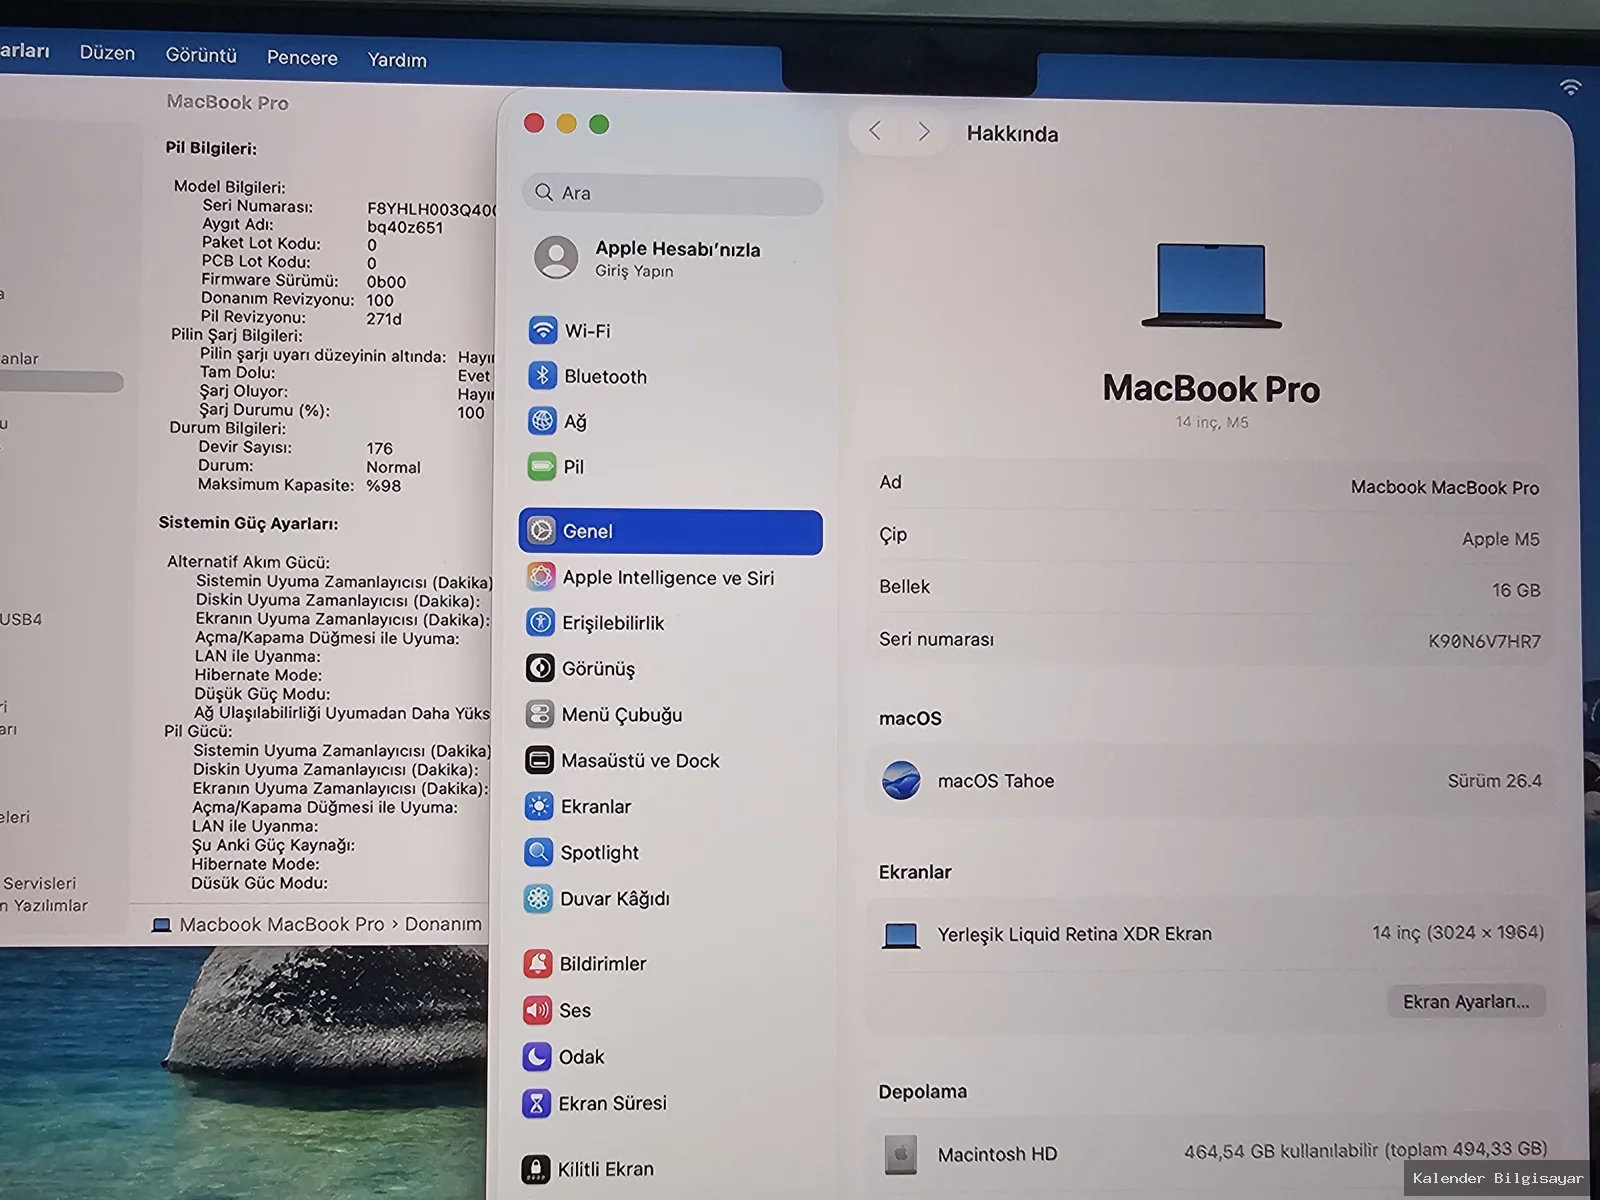This screenshot has width=1600, height=1200.
Task: Click the Wi-Fi status icon in menu bar
Action: 1571,88
